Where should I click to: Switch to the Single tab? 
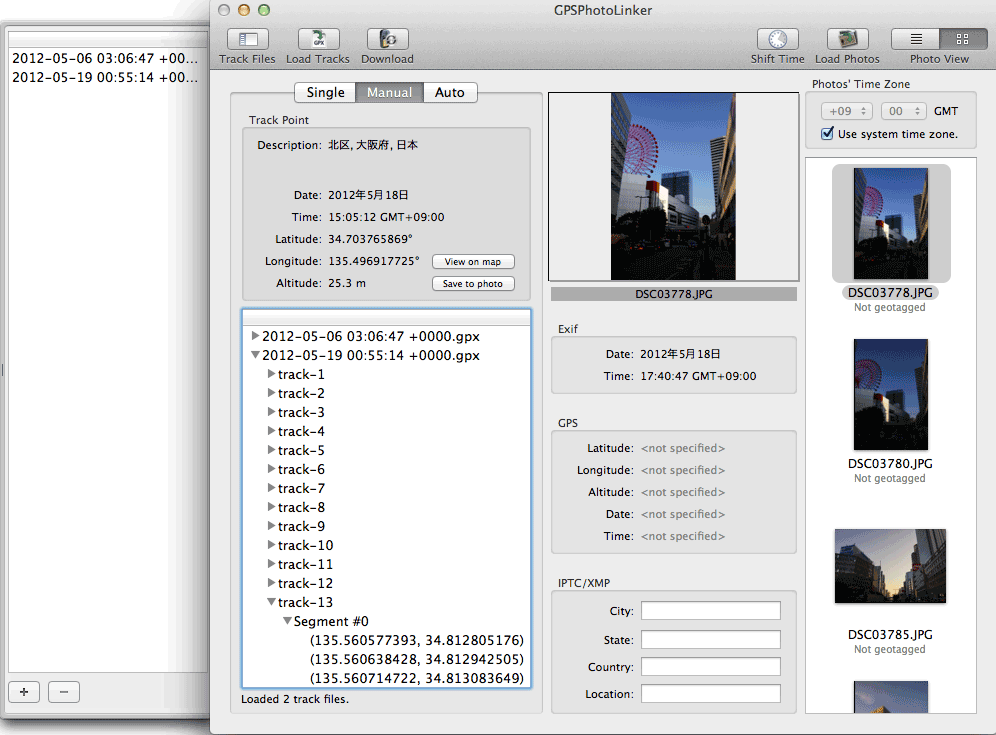[x=325, y=92]
